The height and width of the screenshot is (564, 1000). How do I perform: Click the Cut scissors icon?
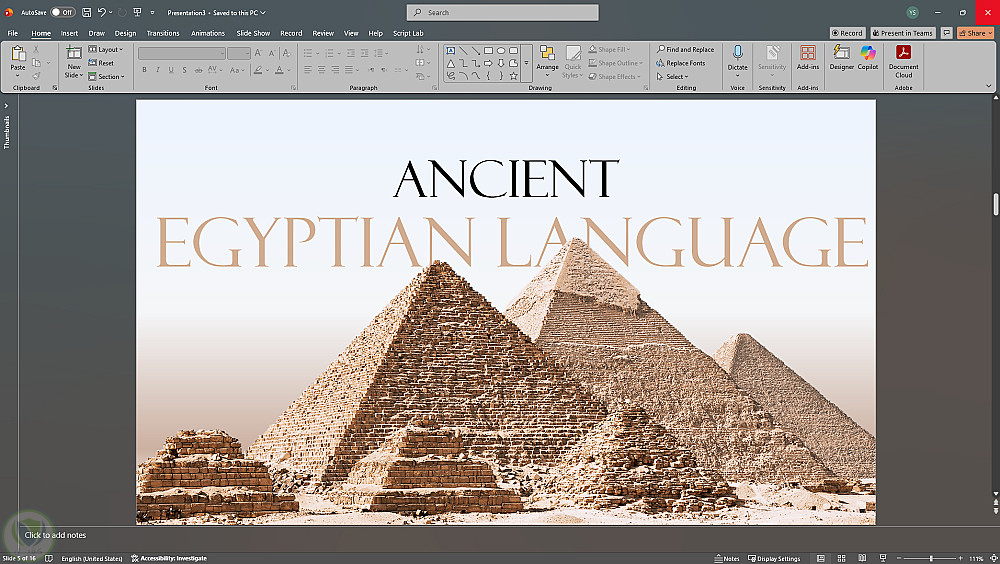pos(36,49)
